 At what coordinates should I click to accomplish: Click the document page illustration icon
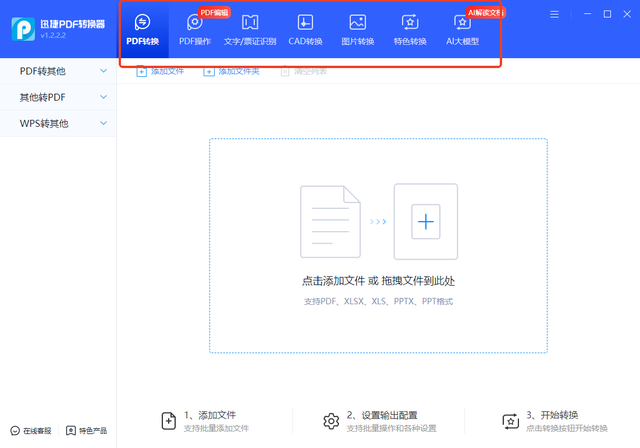pyautogui.click(x=330, y=222)
